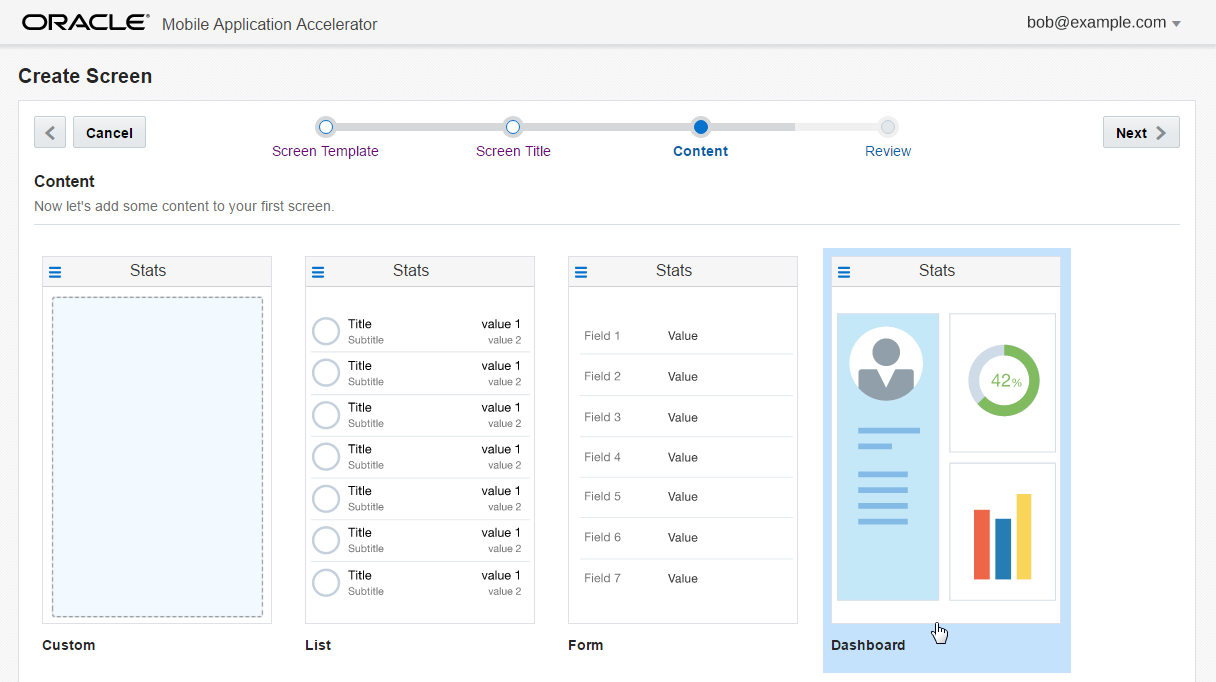The height and width of the screenshot is (682, 1216).
Task: Click the hamburger menu icon in Dashboard template
Action: pos(844,272)
